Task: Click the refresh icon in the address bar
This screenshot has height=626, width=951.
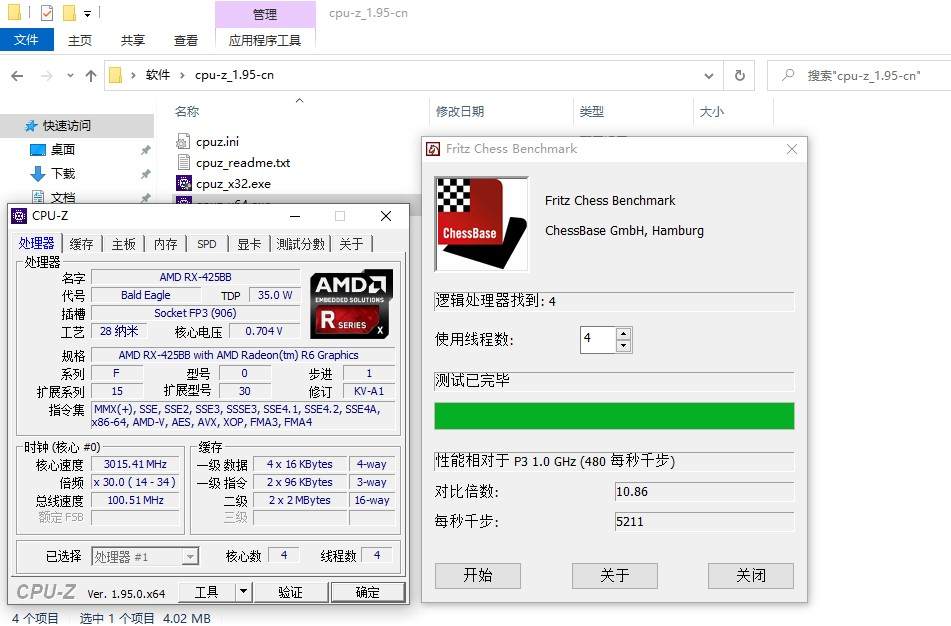Action: (x=739, y=75)
